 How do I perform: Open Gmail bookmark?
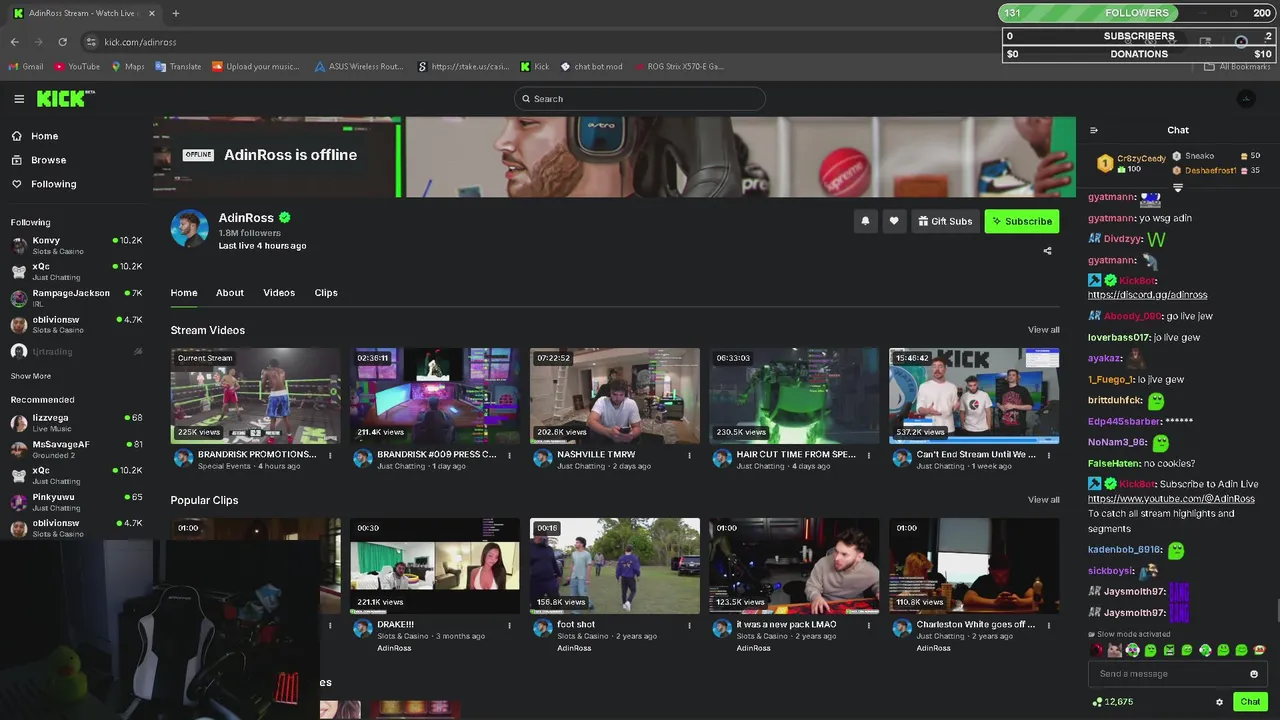26,67
